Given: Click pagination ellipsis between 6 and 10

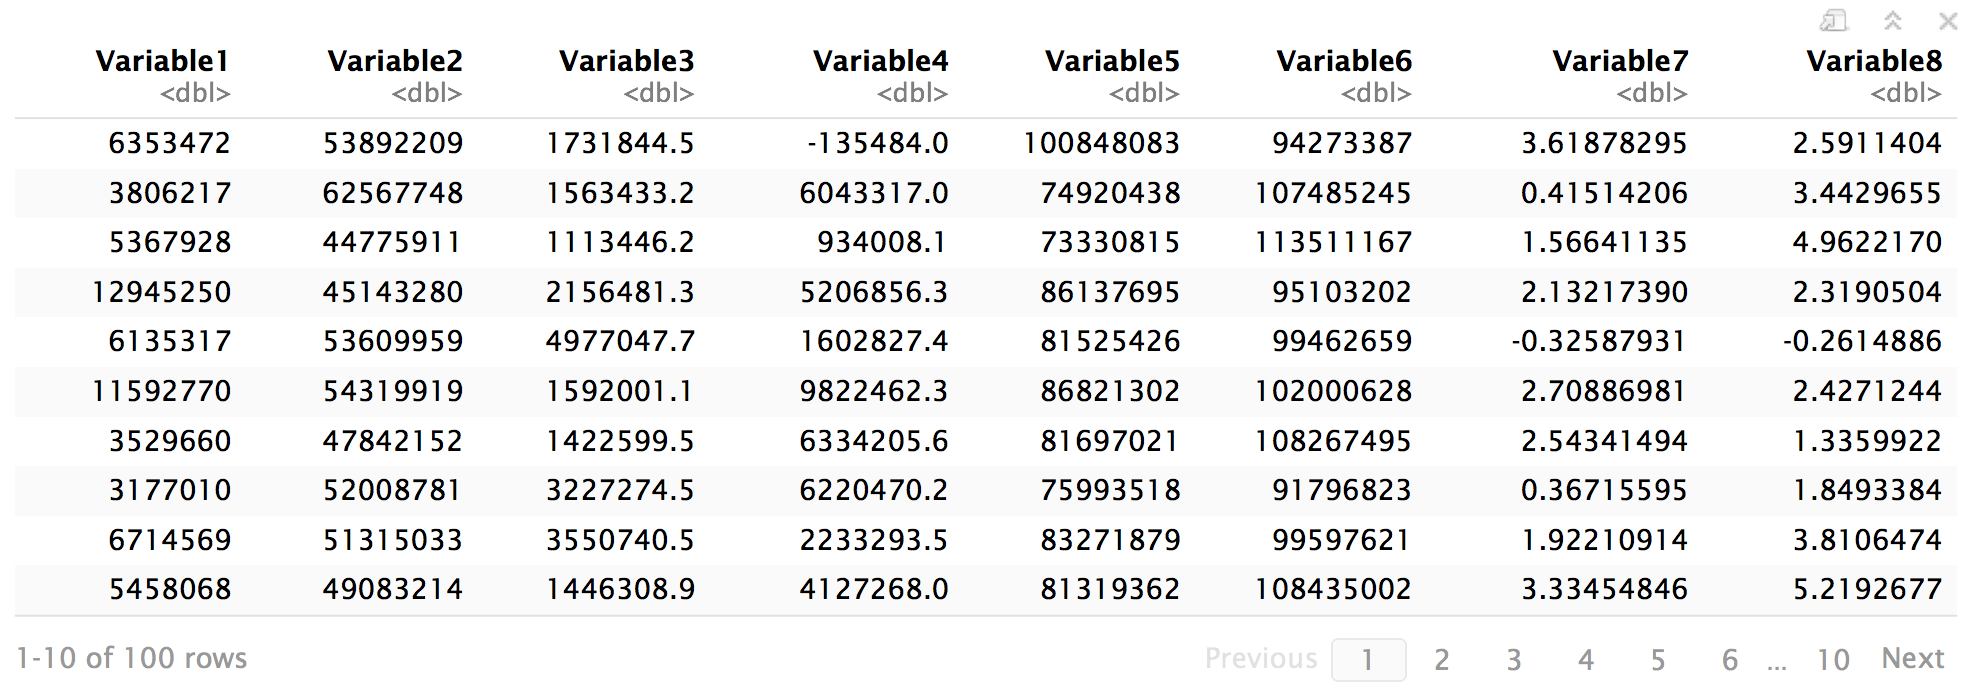Looking at the screenshot, I should tap(1777, 664).
